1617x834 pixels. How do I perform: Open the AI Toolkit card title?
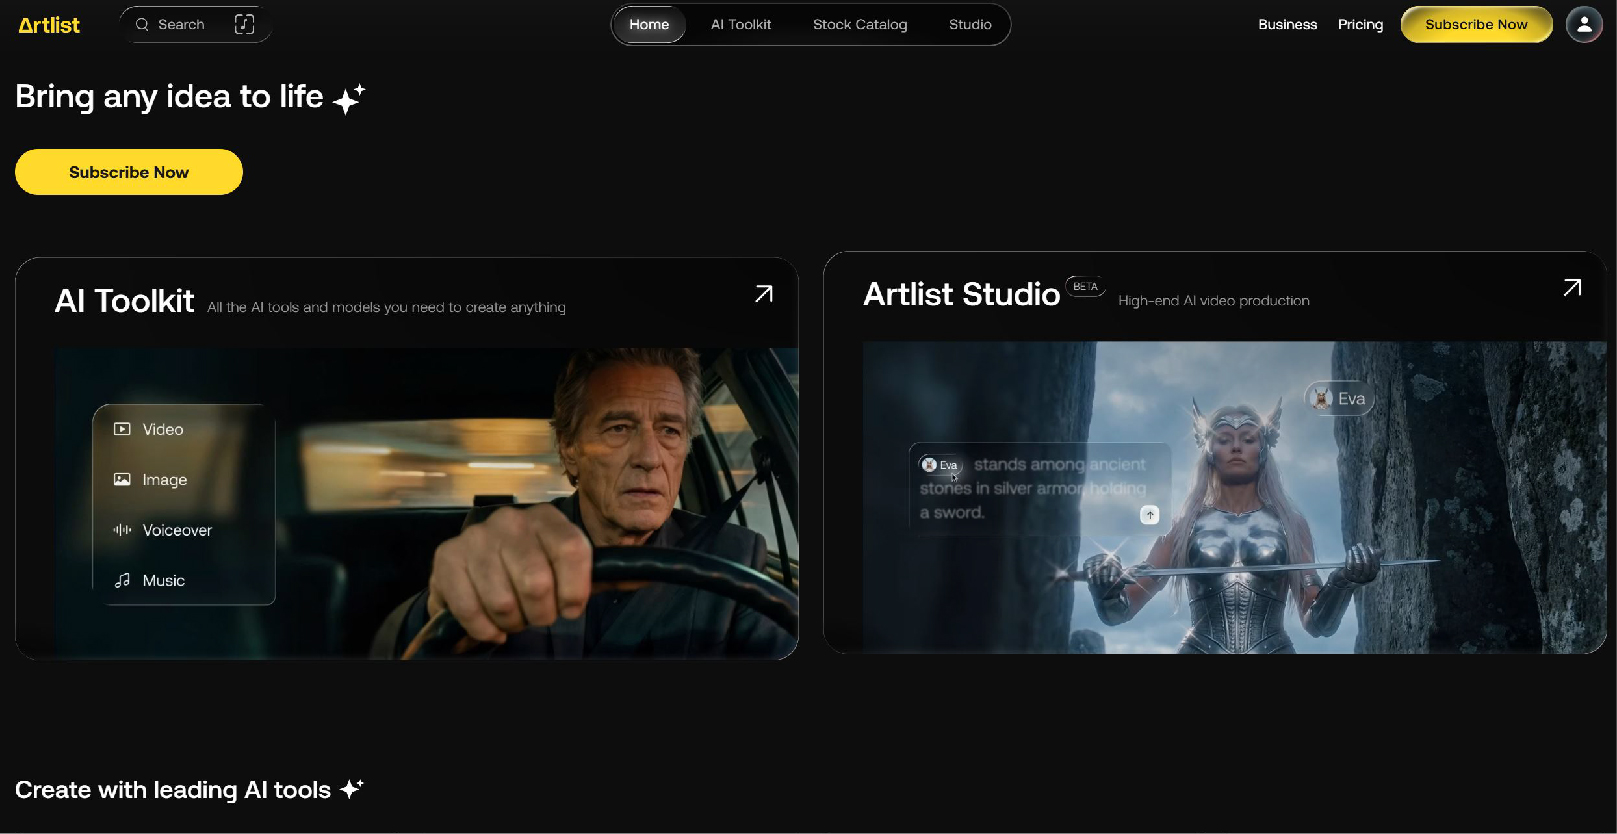124,301
